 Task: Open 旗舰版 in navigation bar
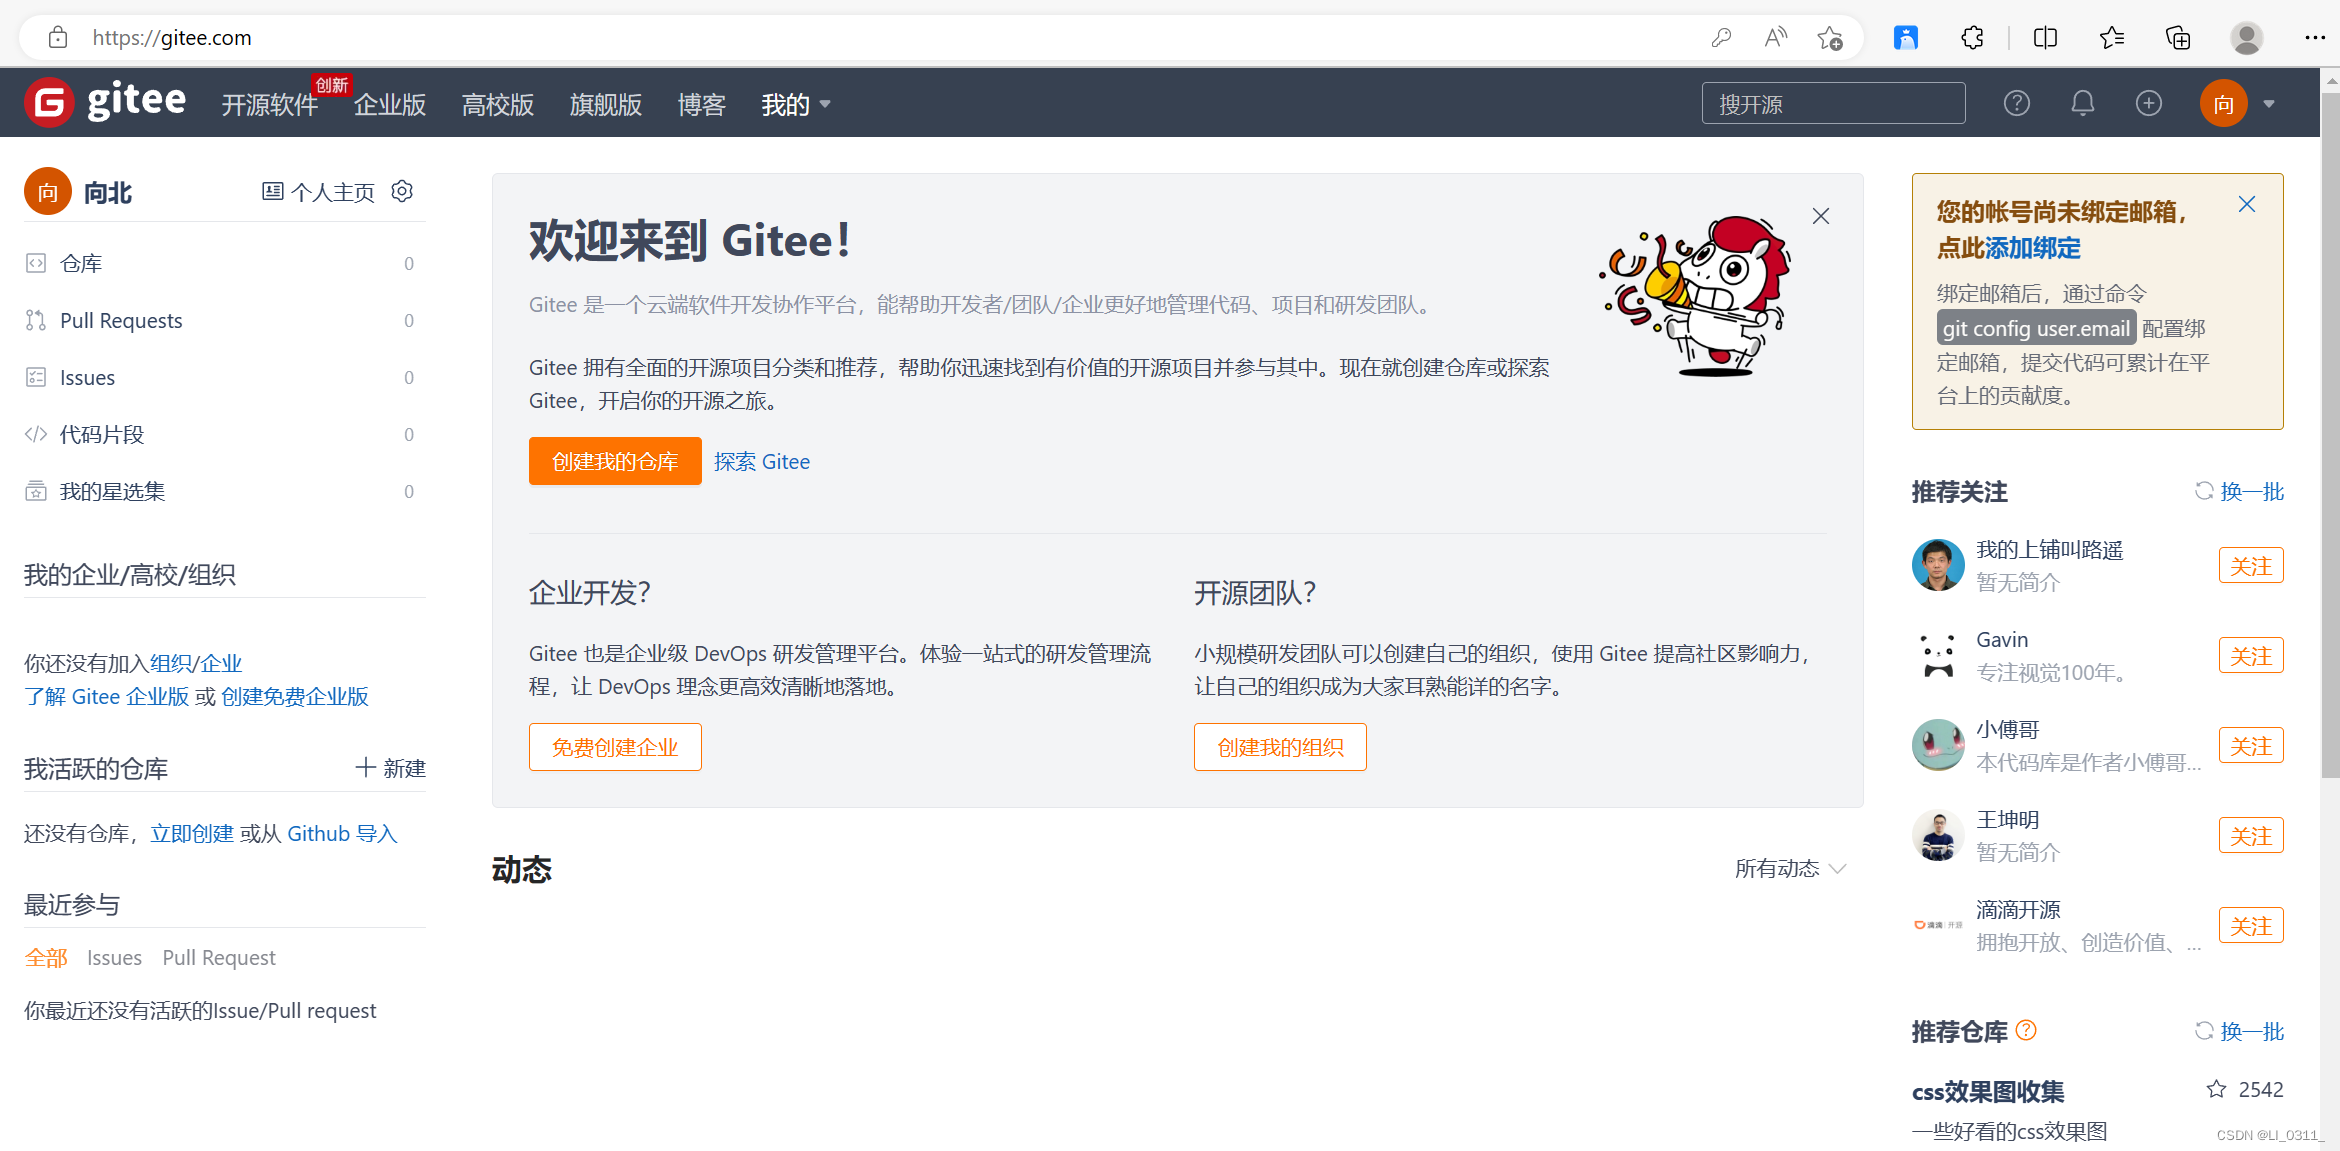(x=606, y=104)
